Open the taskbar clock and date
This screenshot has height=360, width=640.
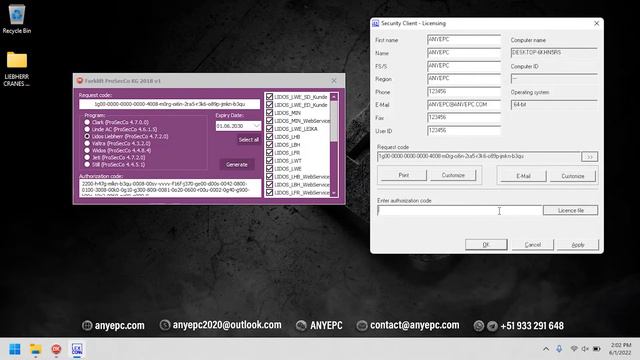click(x=621, y=349)
